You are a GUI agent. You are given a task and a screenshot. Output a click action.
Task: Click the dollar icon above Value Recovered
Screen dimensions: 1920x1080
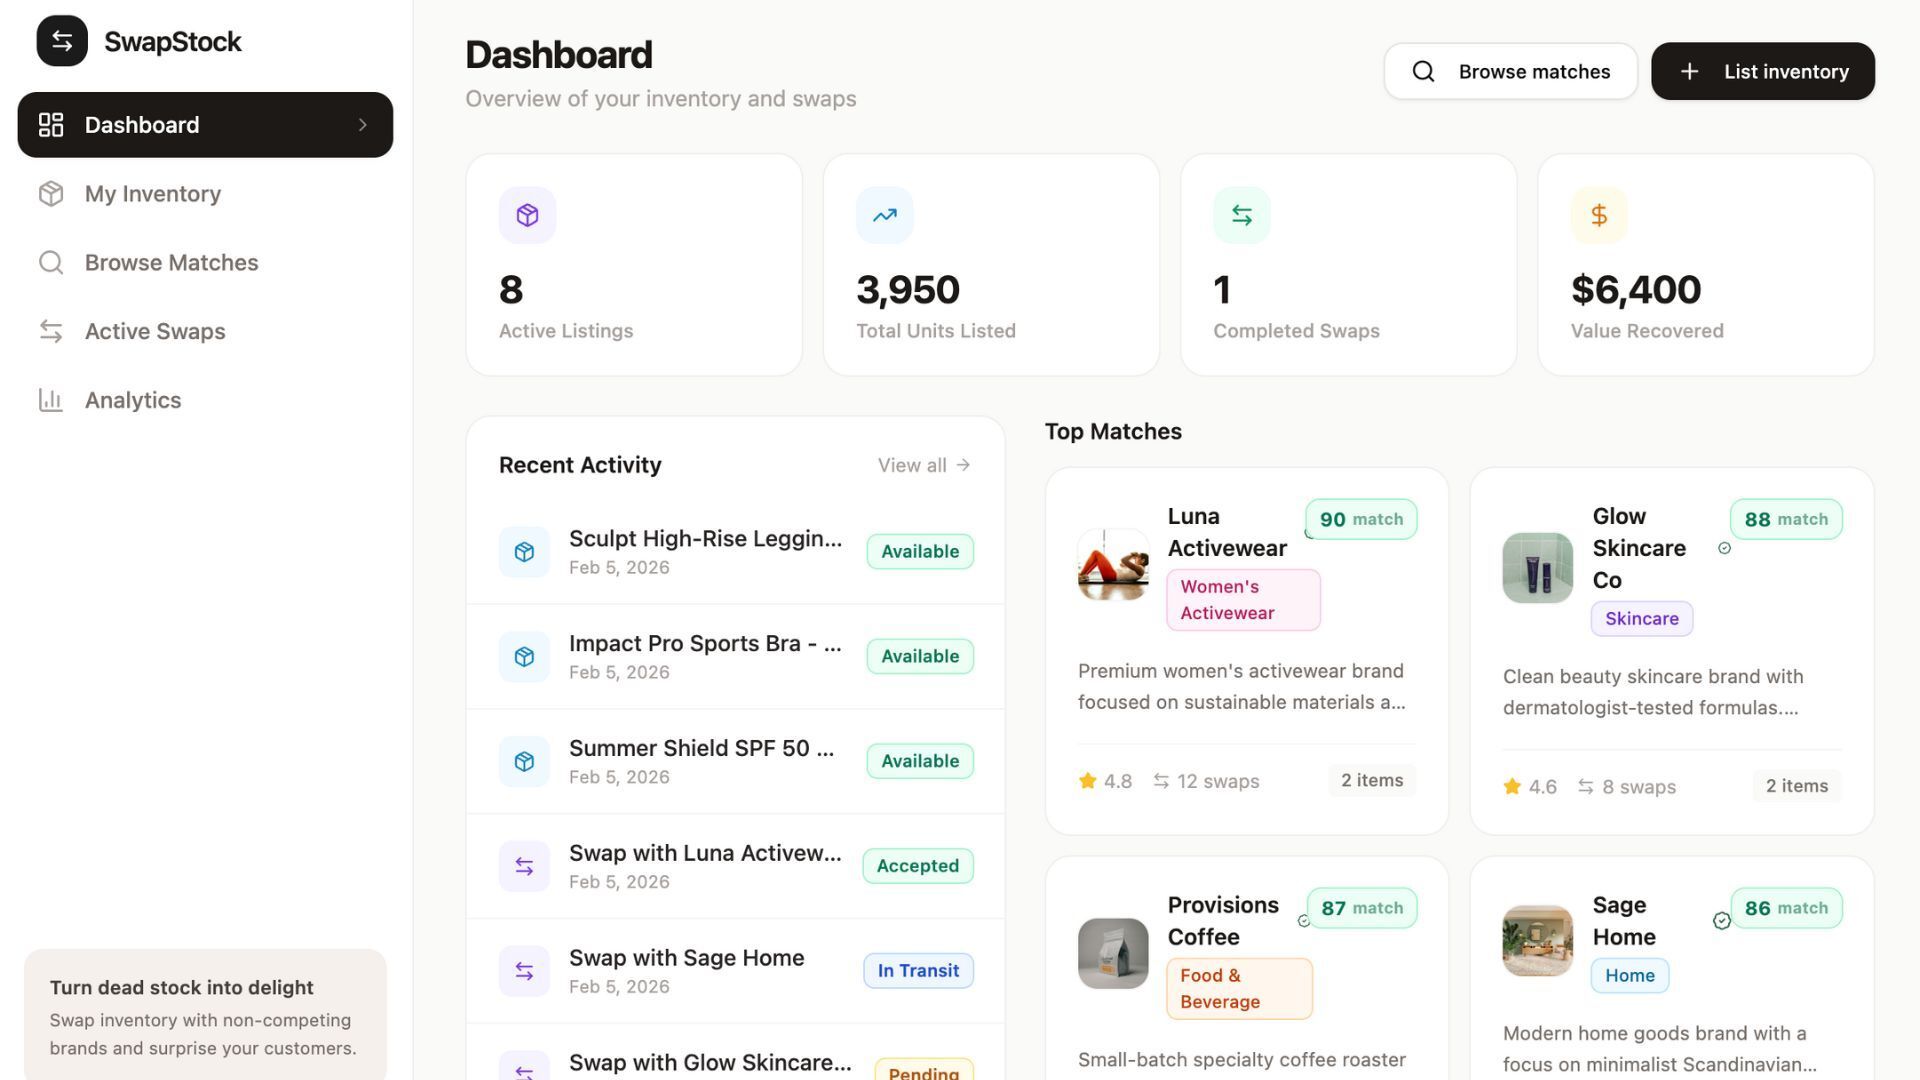(x=1598, y=215)
